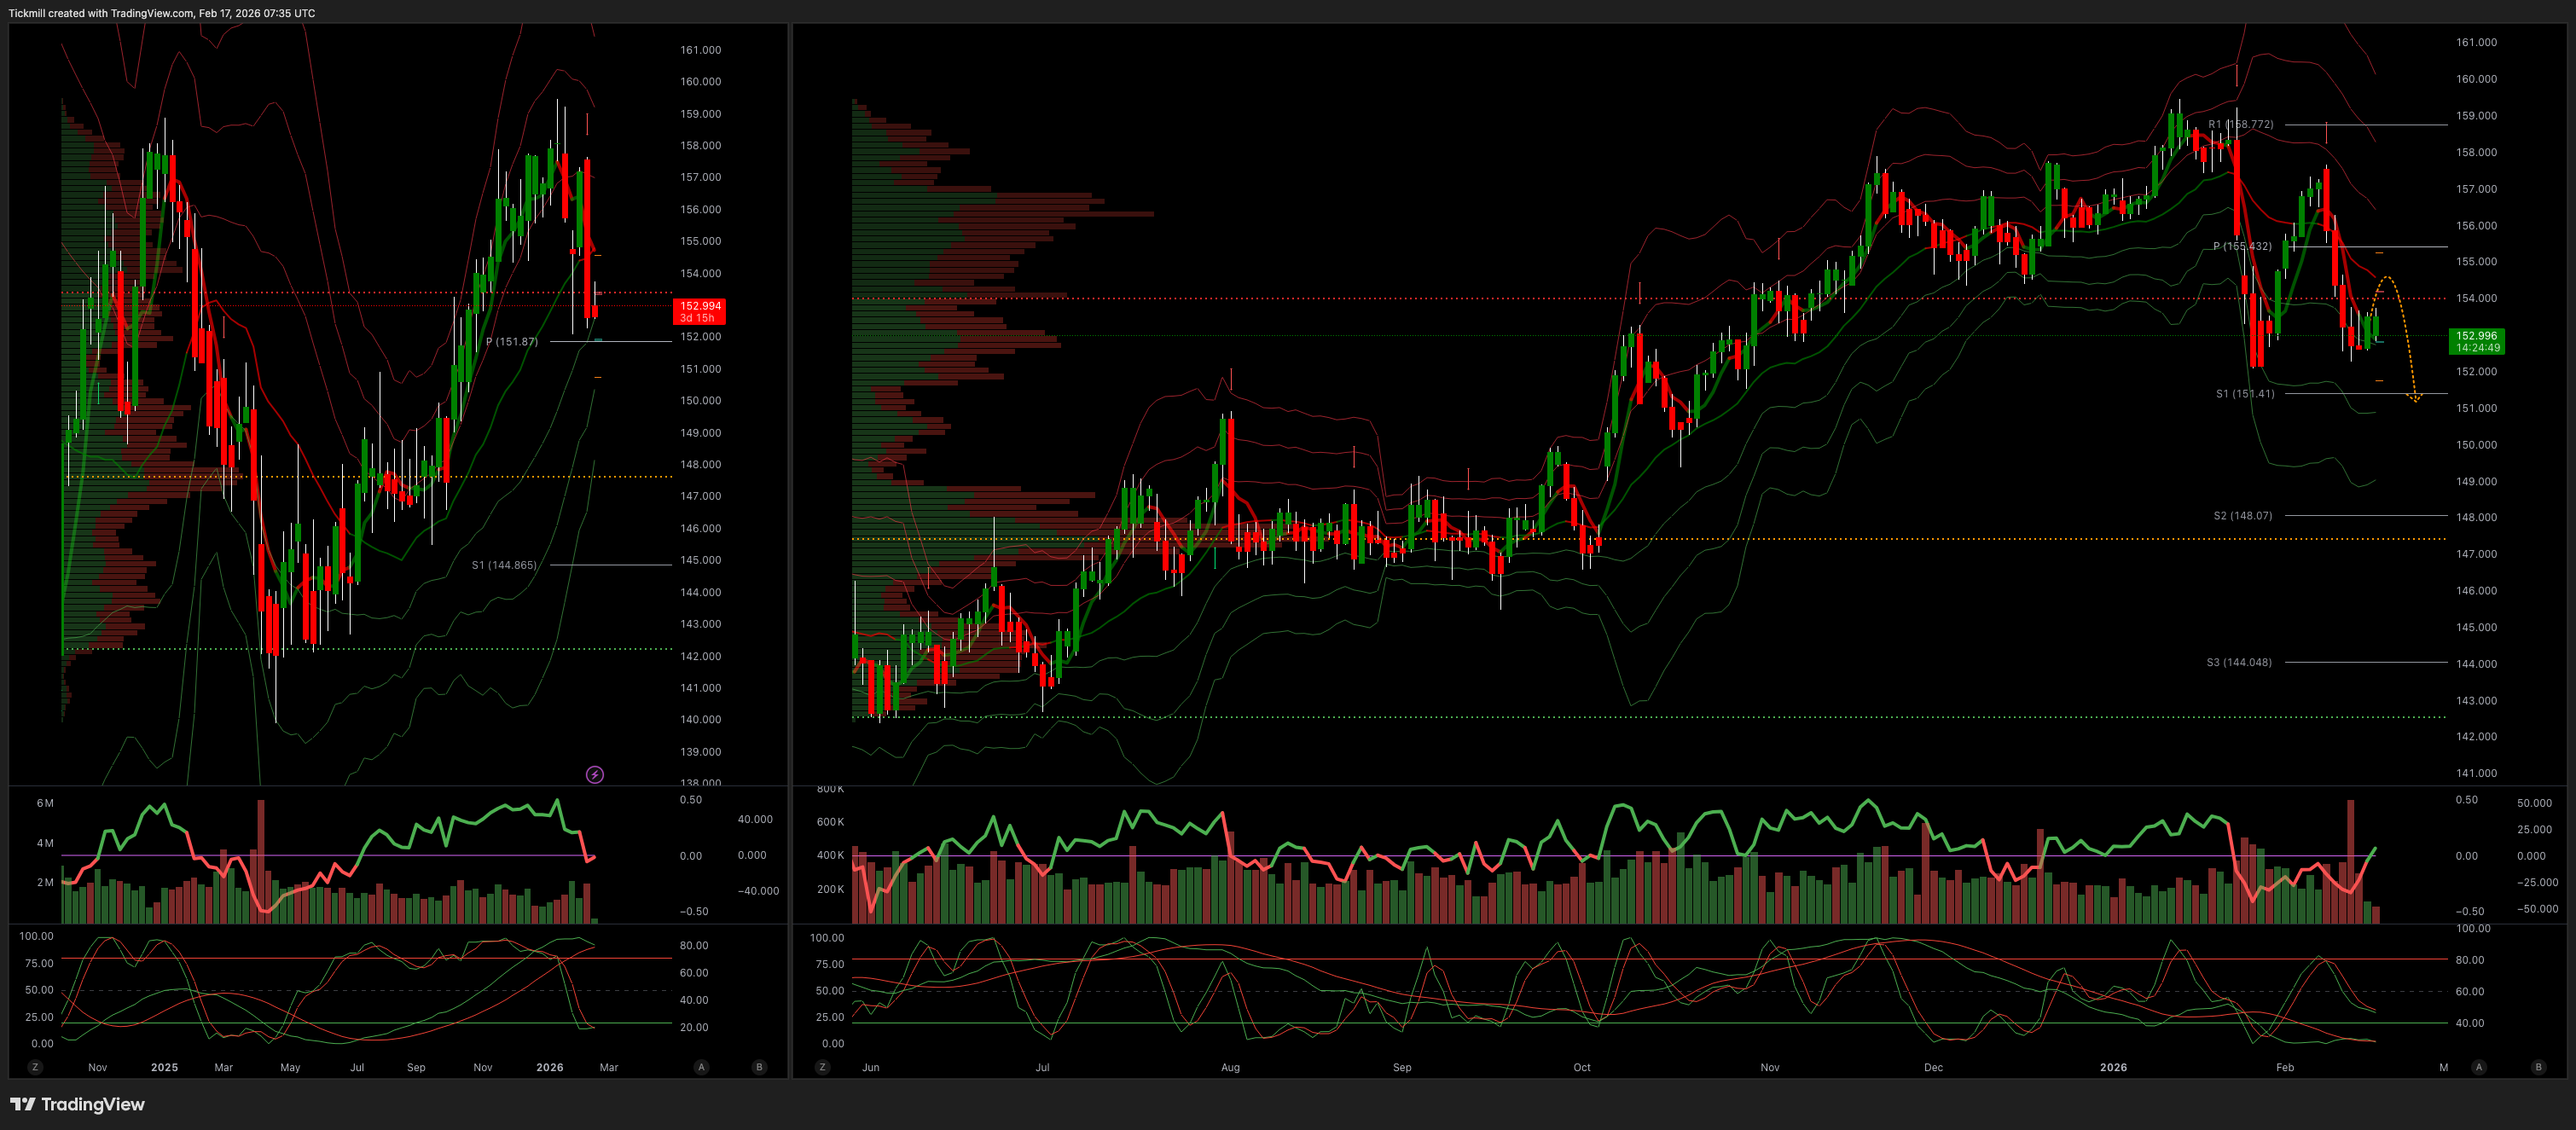The height and width of the screenshot is (1130, 2576).
Task: Click the Z timezone button on right chart
Action: [822, 1067]
